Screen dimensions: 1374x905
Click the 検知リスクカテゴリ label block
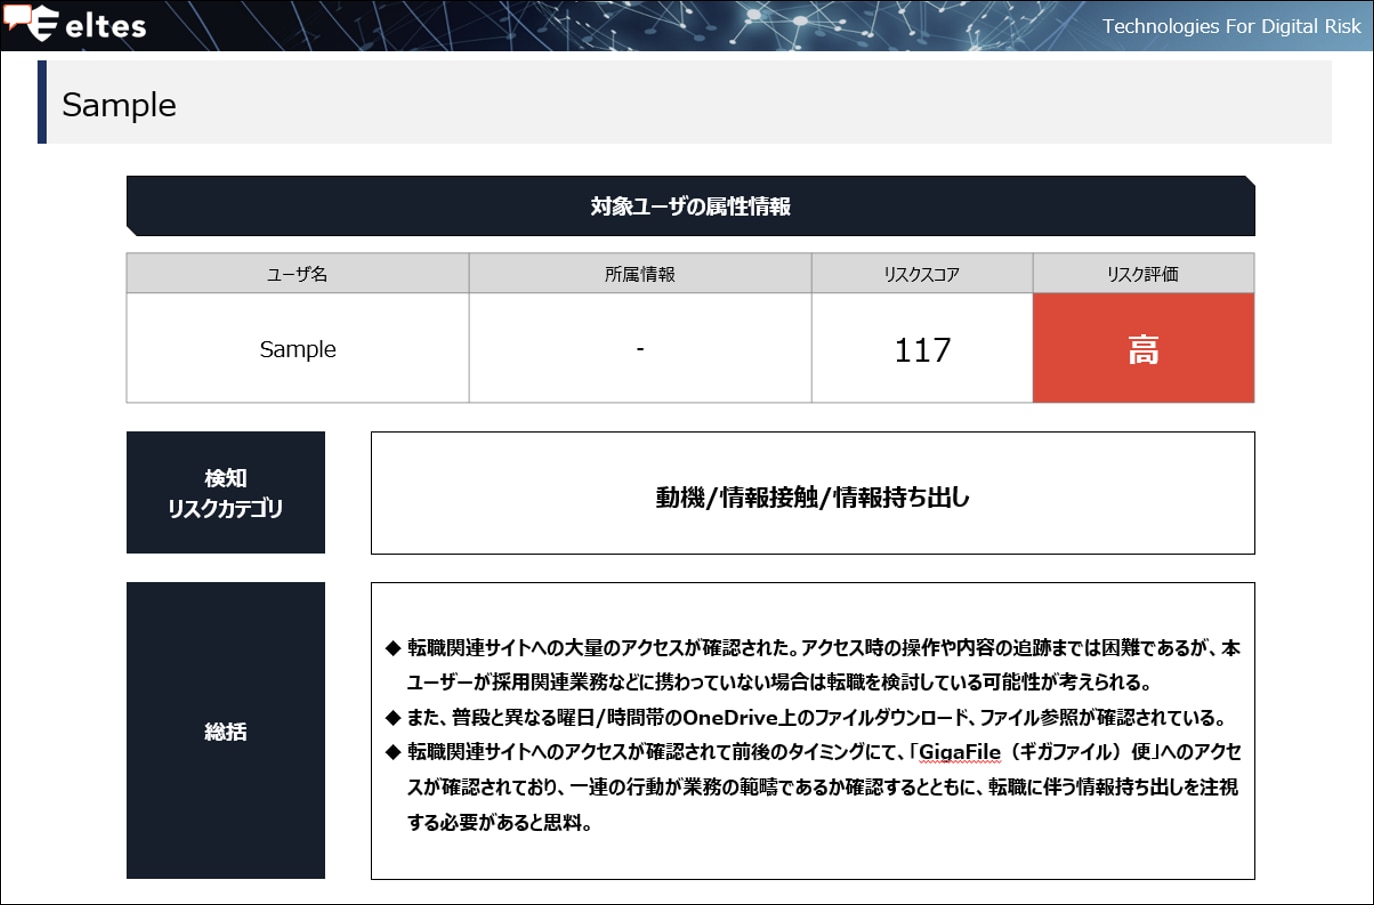pyautogui.click(x=225, y=493)
